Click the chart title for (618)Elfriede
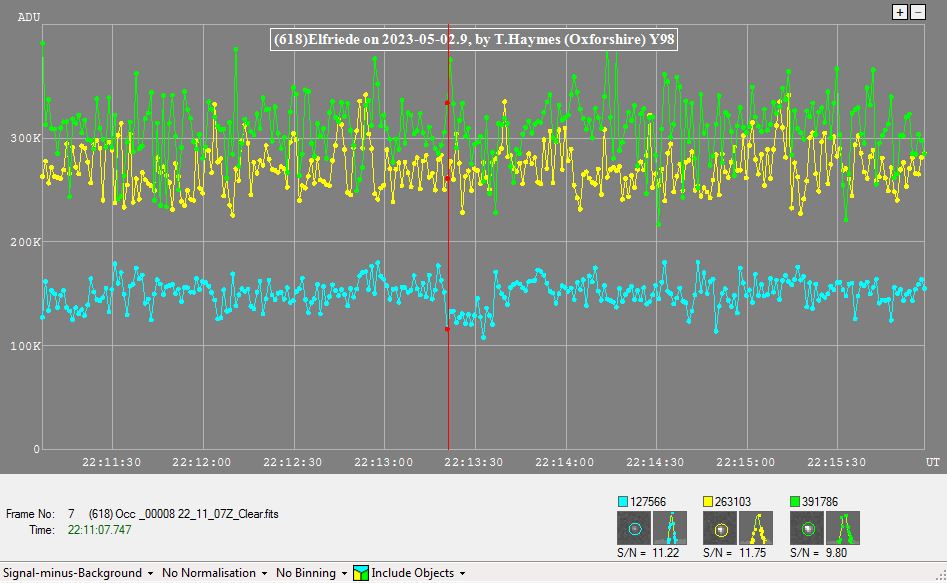Viewport: 947px width, 583px height. point(481,39)
